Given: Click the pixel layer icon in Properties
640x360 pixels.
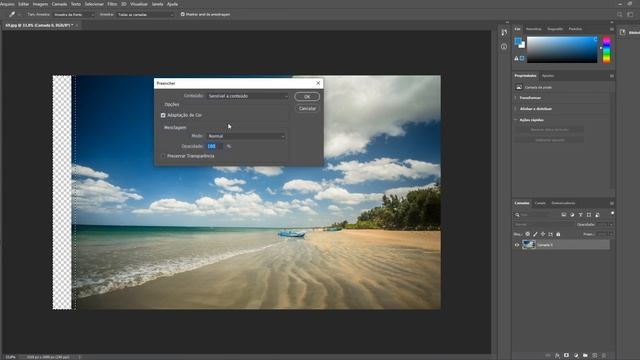Looking at the screenshot, I should pyautogui.click(x=519, y=87).
